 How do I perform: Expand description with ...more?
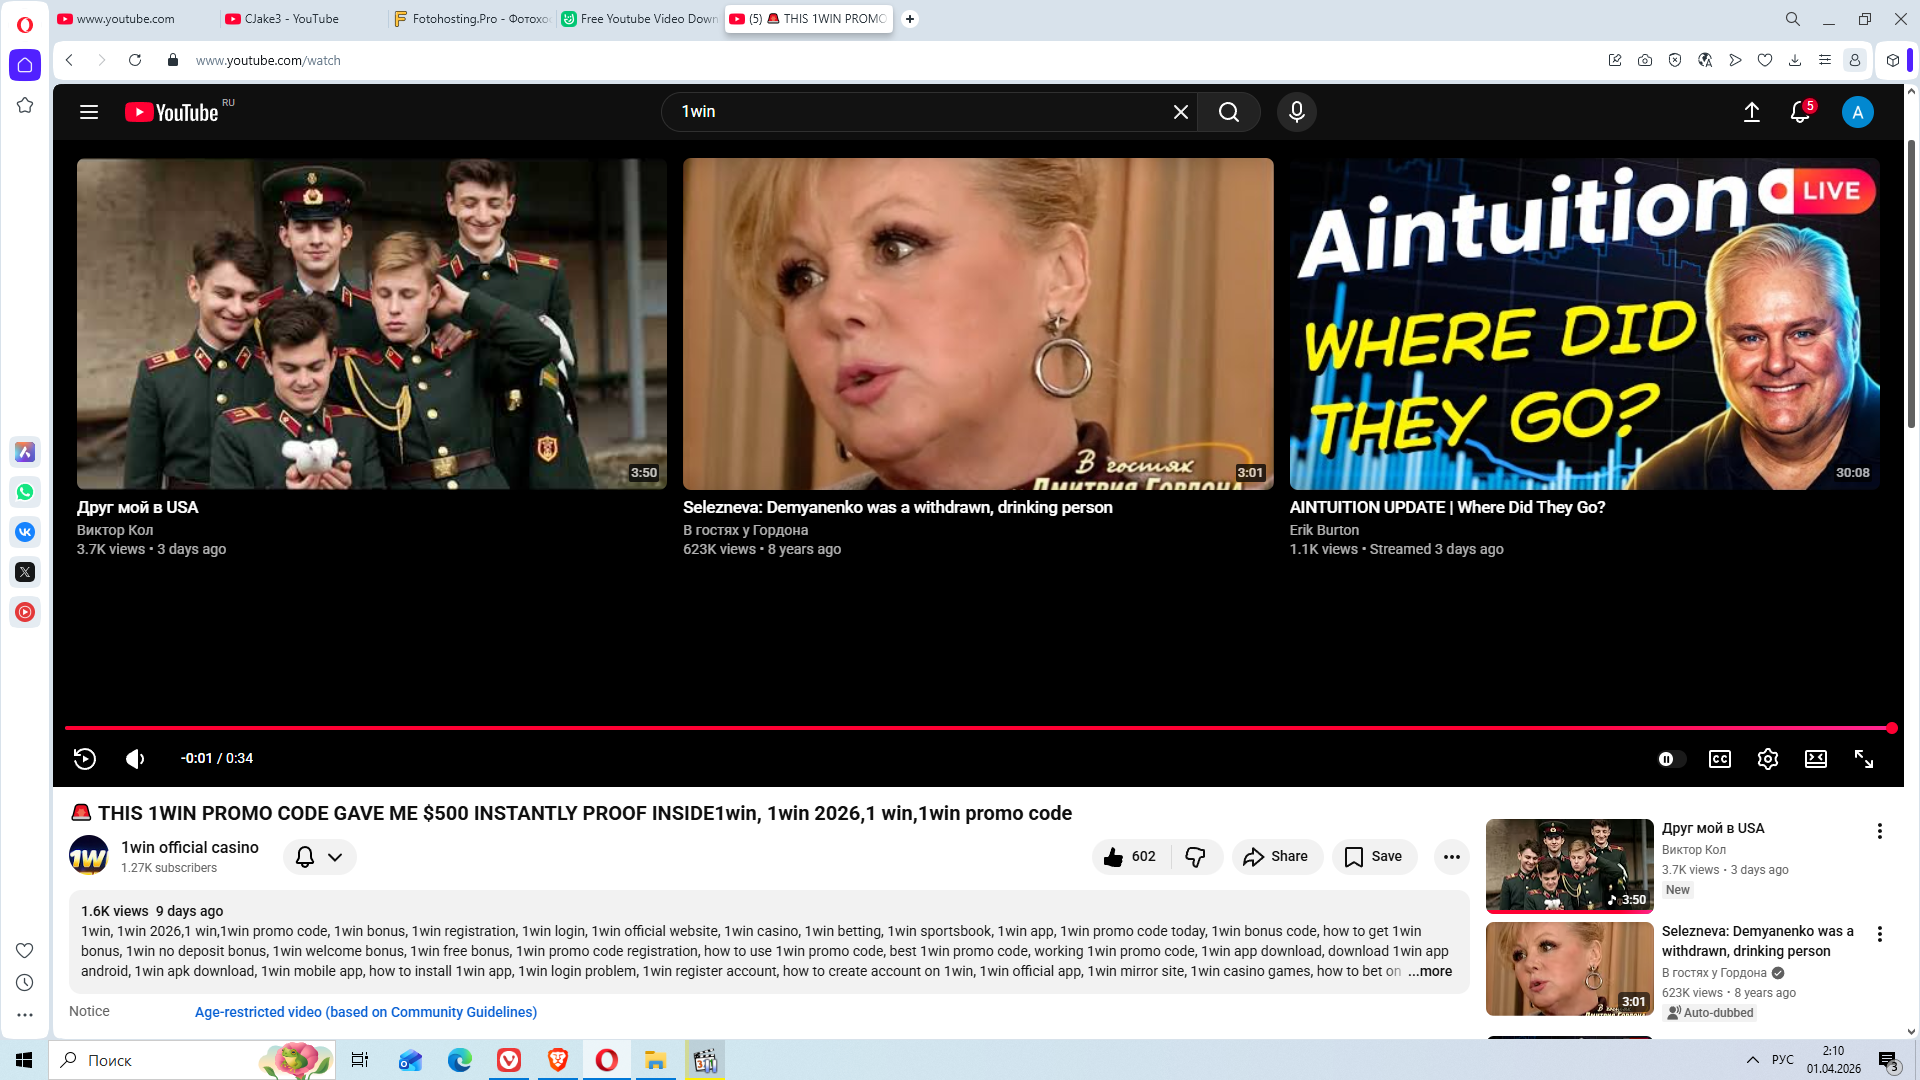pyautogui.click(x=1430, y=971)
